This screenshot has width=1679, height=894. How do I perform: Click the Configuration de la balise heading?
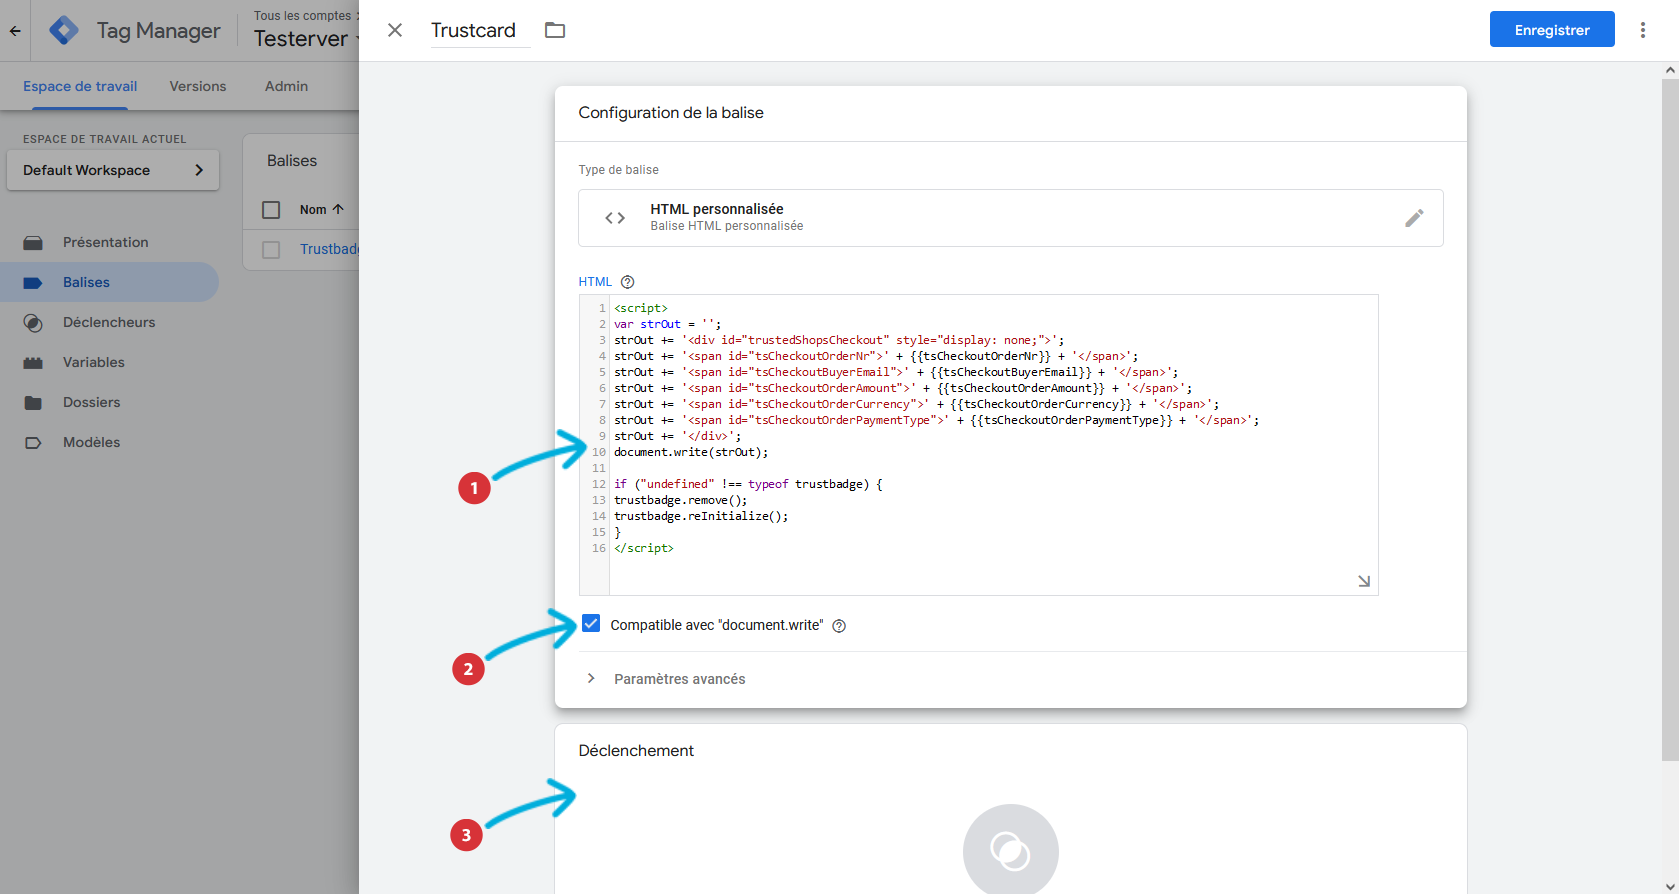pyautogui.click(x=671, y=113)
